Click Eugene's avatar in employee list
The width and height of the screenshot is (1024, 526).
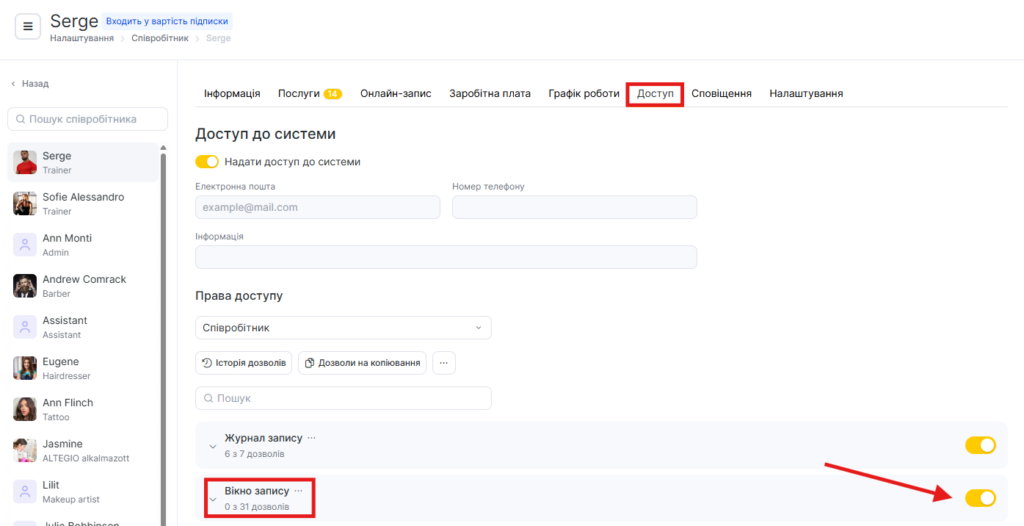(x=25, y=368)
